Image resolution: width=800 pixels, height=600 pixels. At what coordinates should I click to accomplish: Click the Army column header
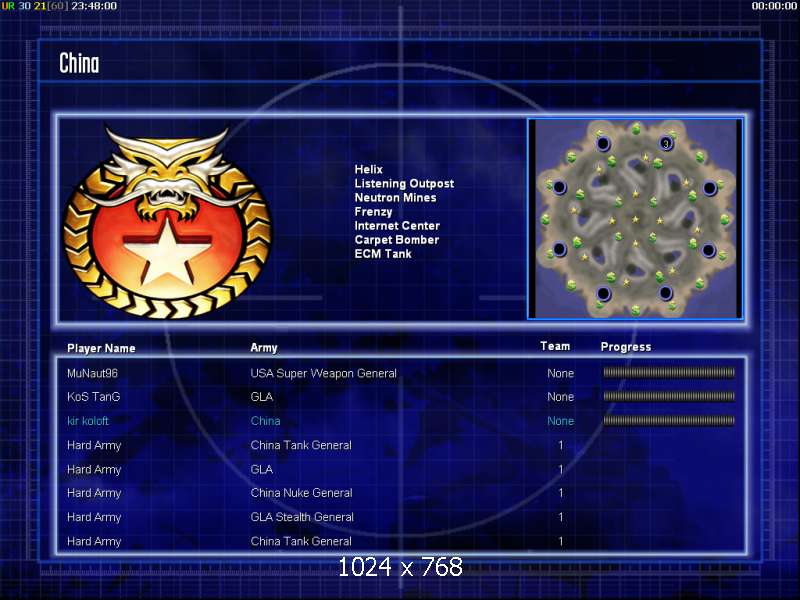pos(264,348)
